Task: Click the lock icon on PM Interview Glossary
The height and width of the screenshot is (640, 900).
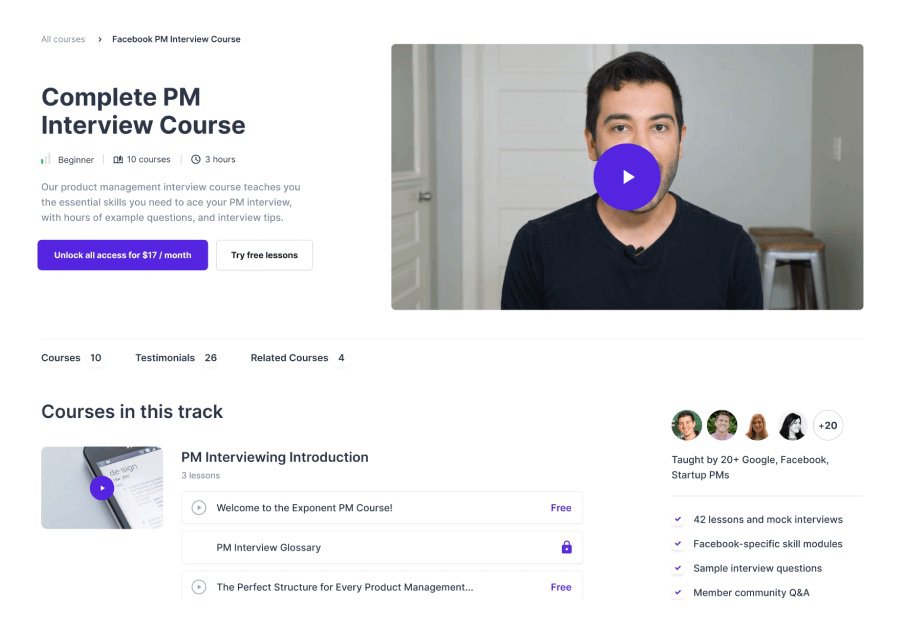Action: tap(567, 547)
